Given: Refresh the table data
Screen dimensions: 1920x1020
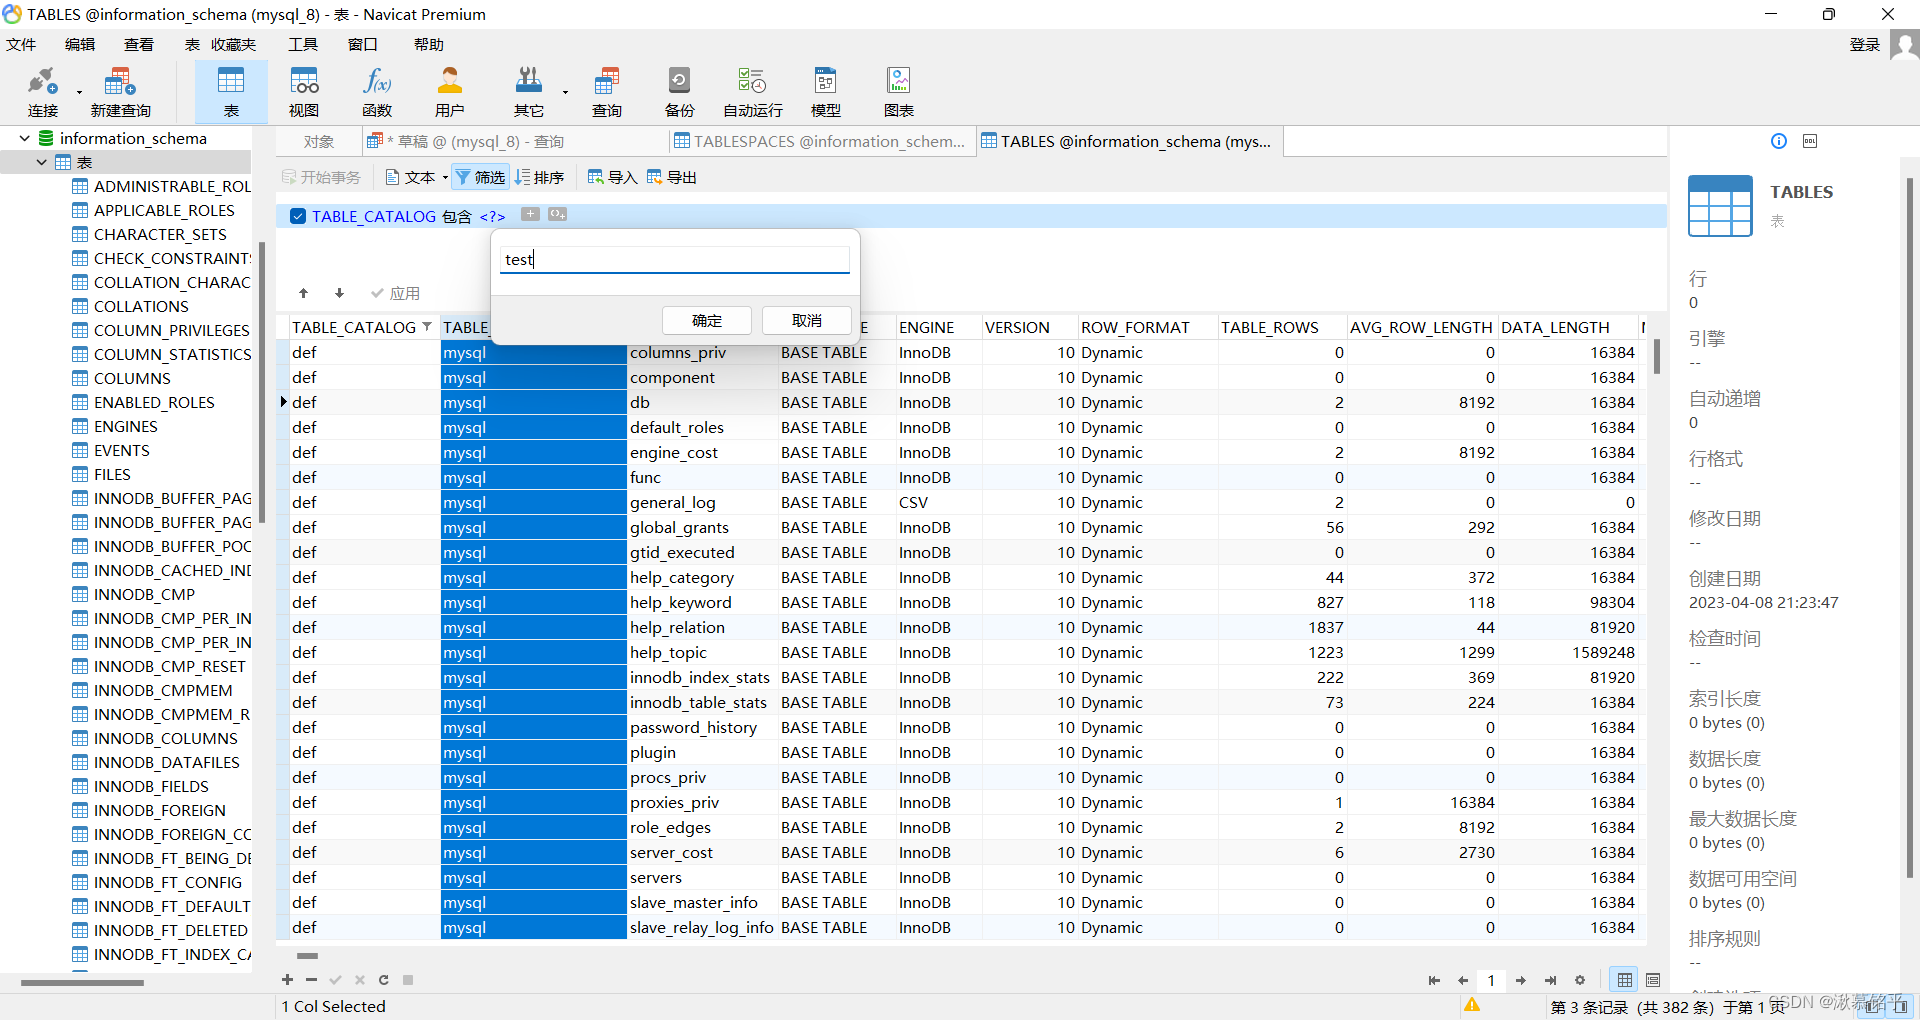Looking at the screenshot, I should [383, 980].
